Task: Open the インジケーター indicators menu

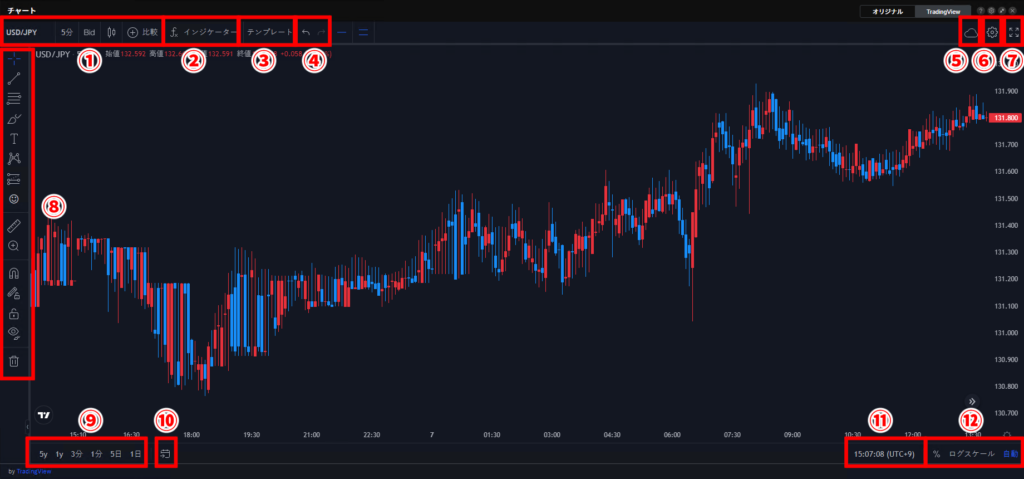Action: click(202, 33)
